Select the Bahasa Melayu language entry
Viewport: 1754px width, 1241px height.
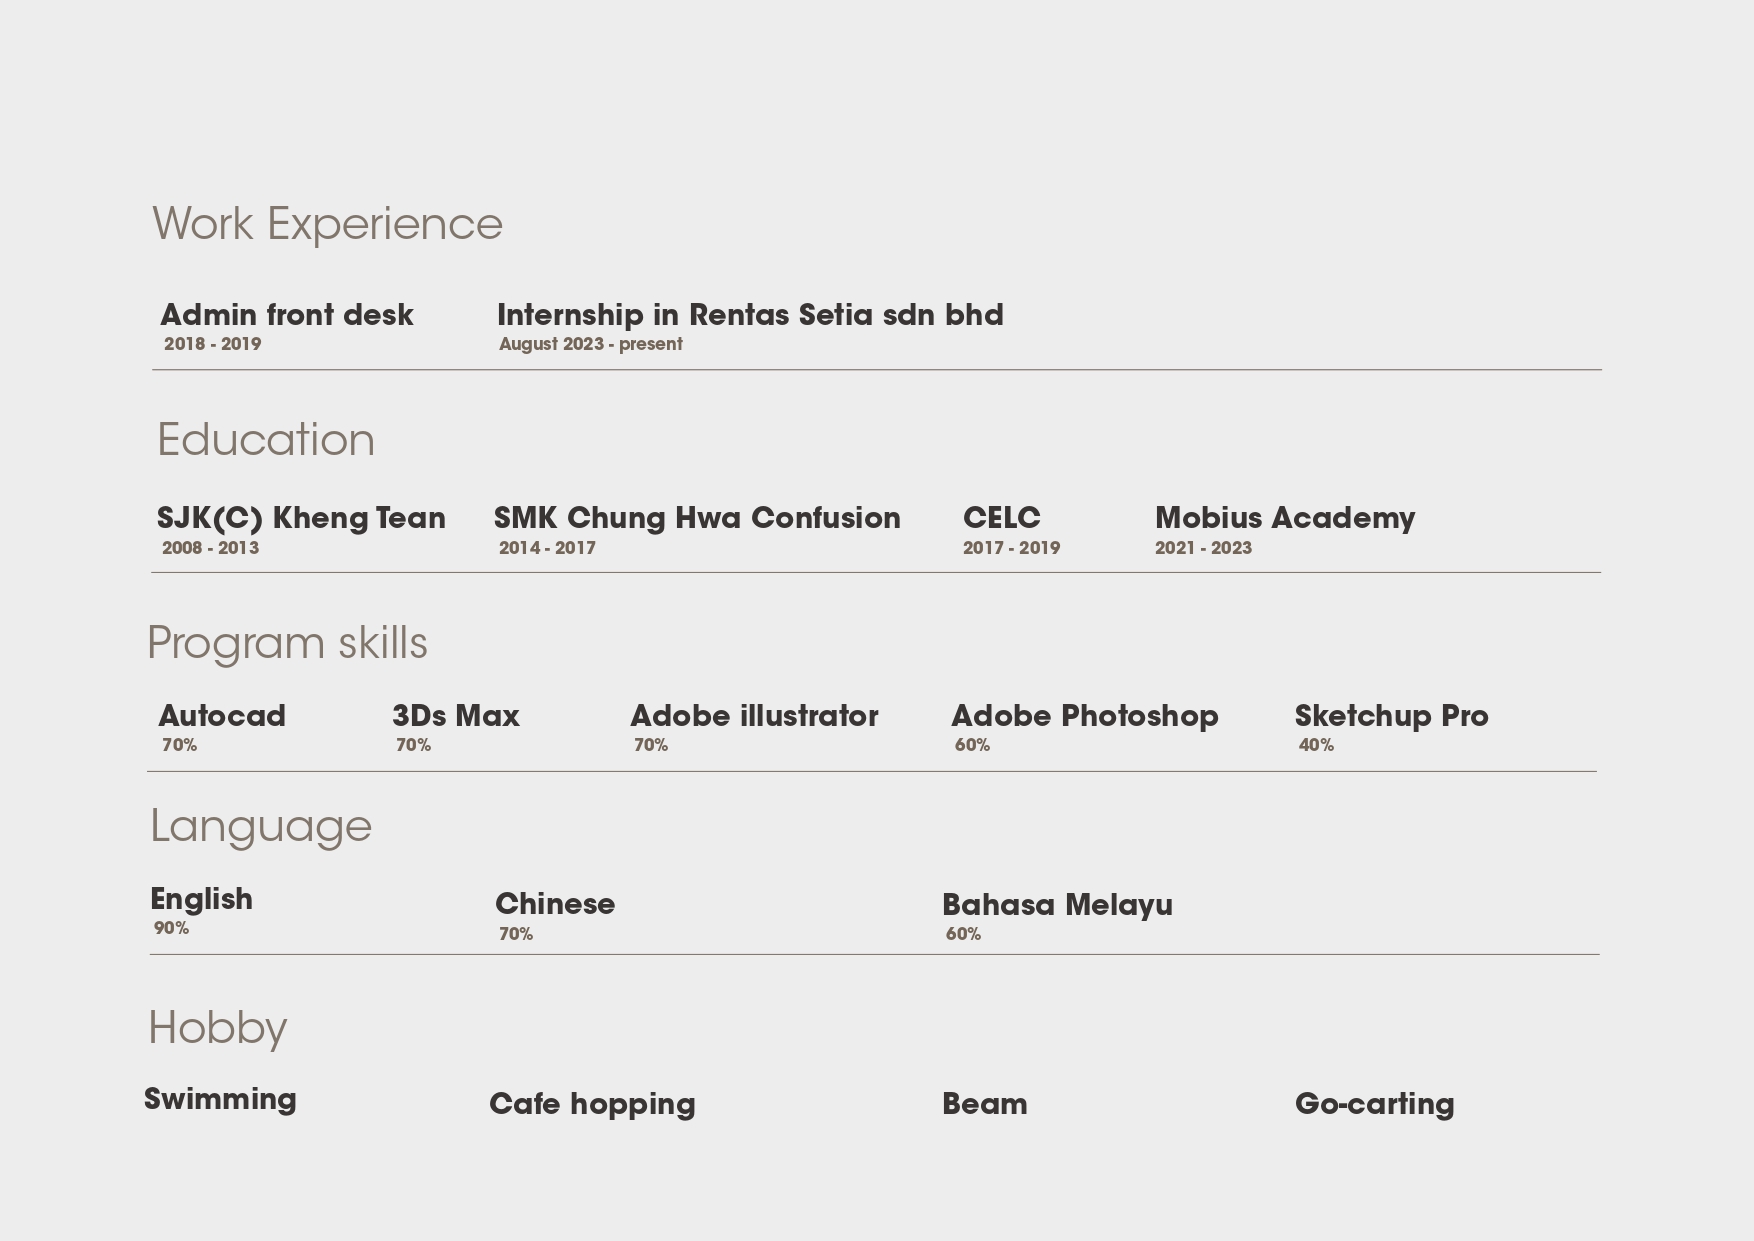[1057, 905]
